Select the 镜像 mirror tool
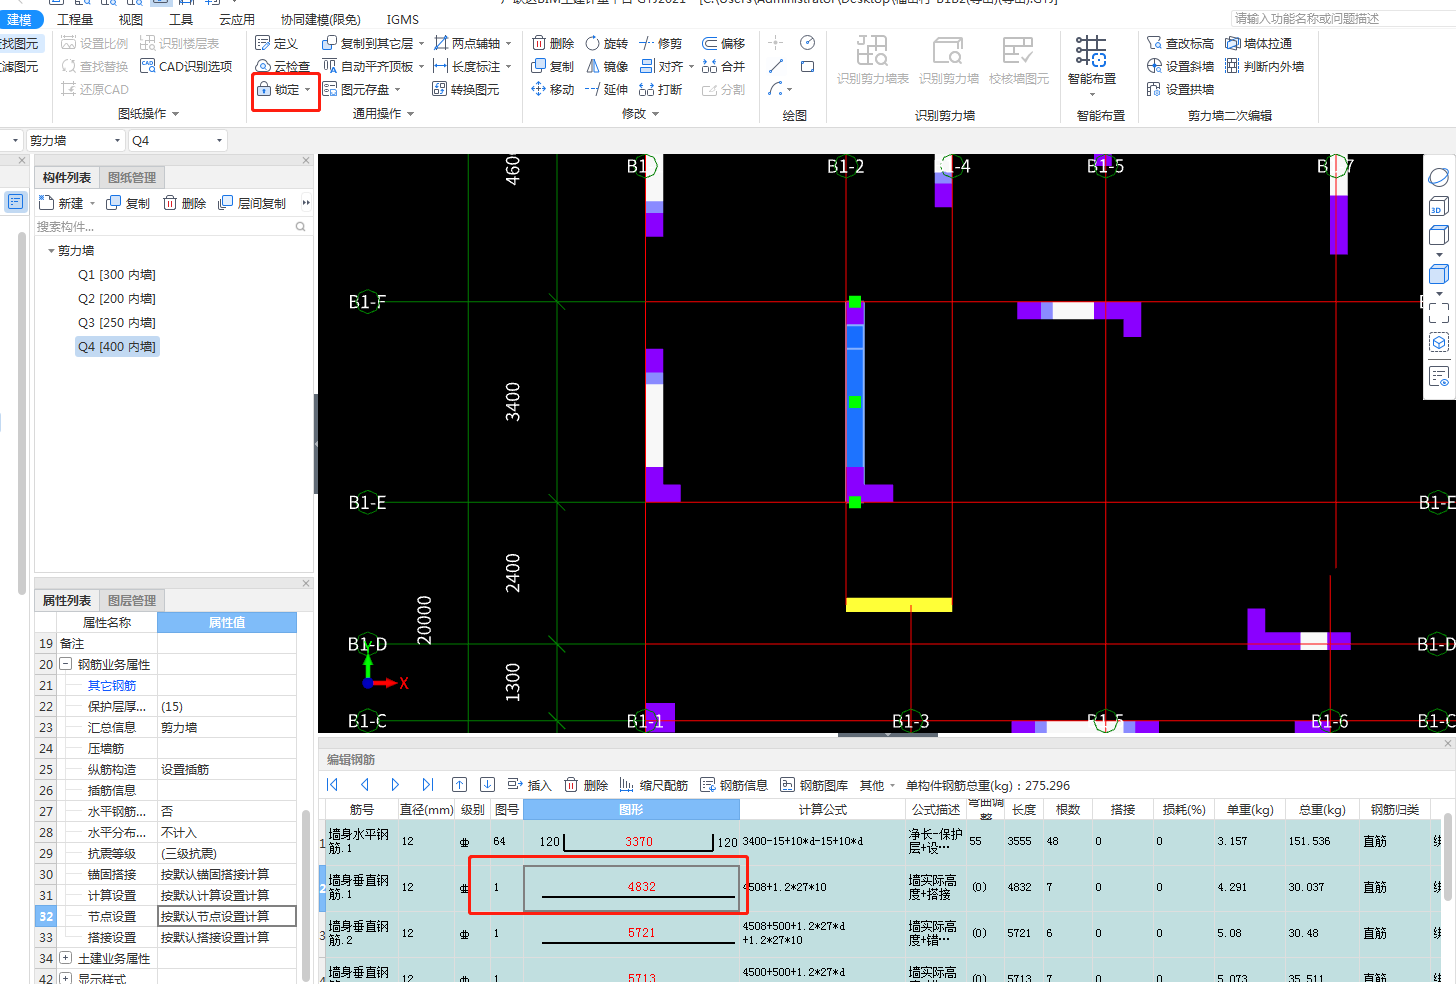Viewport: 1456px width, 984px height. pos(607,66)
